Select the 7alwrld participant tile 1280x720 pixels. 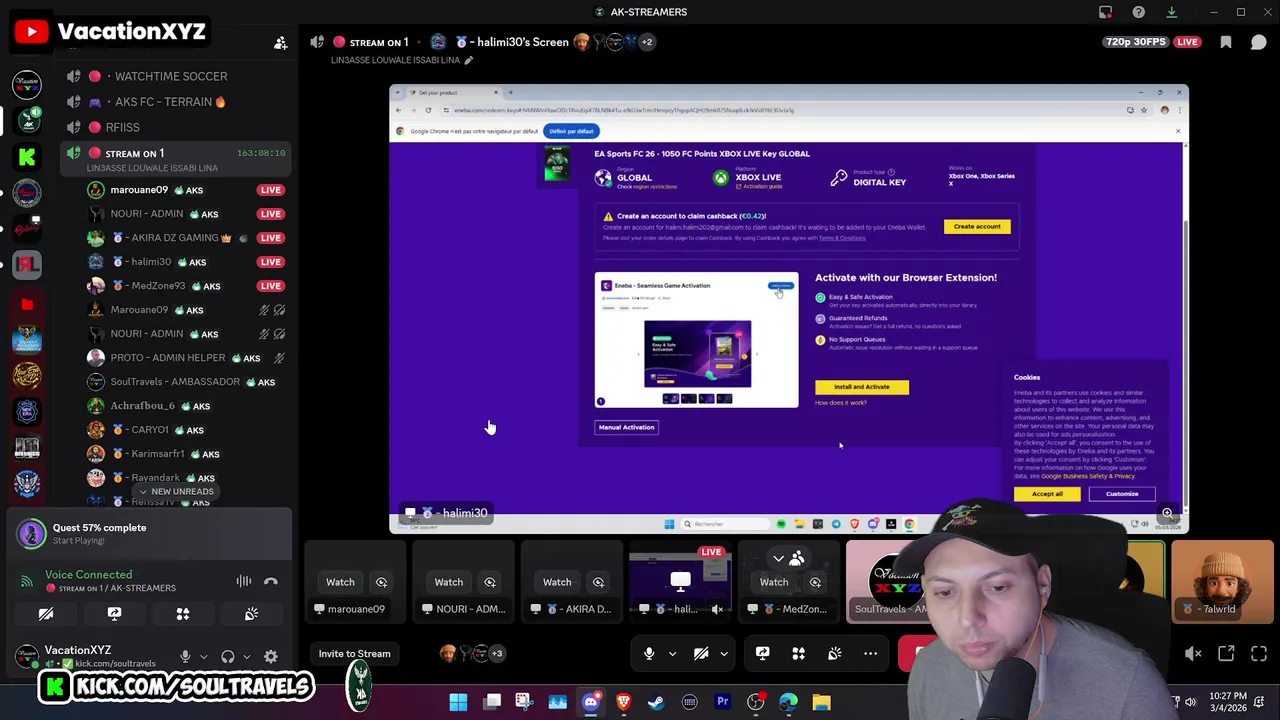(1223, 581)
